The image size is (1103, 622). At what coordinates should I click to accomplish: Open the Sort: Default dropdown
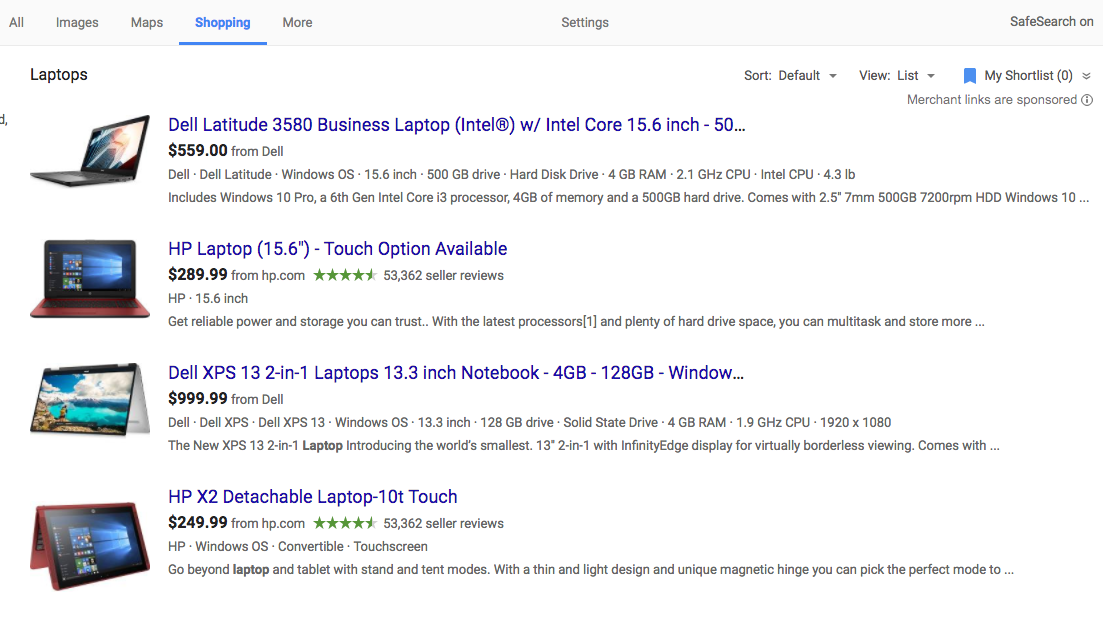[791, 75]
